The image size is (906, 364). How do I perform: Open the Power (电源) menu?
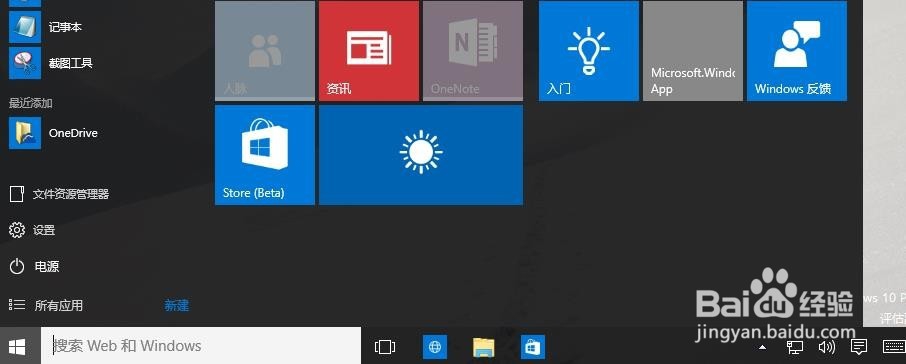click(34, 266)
